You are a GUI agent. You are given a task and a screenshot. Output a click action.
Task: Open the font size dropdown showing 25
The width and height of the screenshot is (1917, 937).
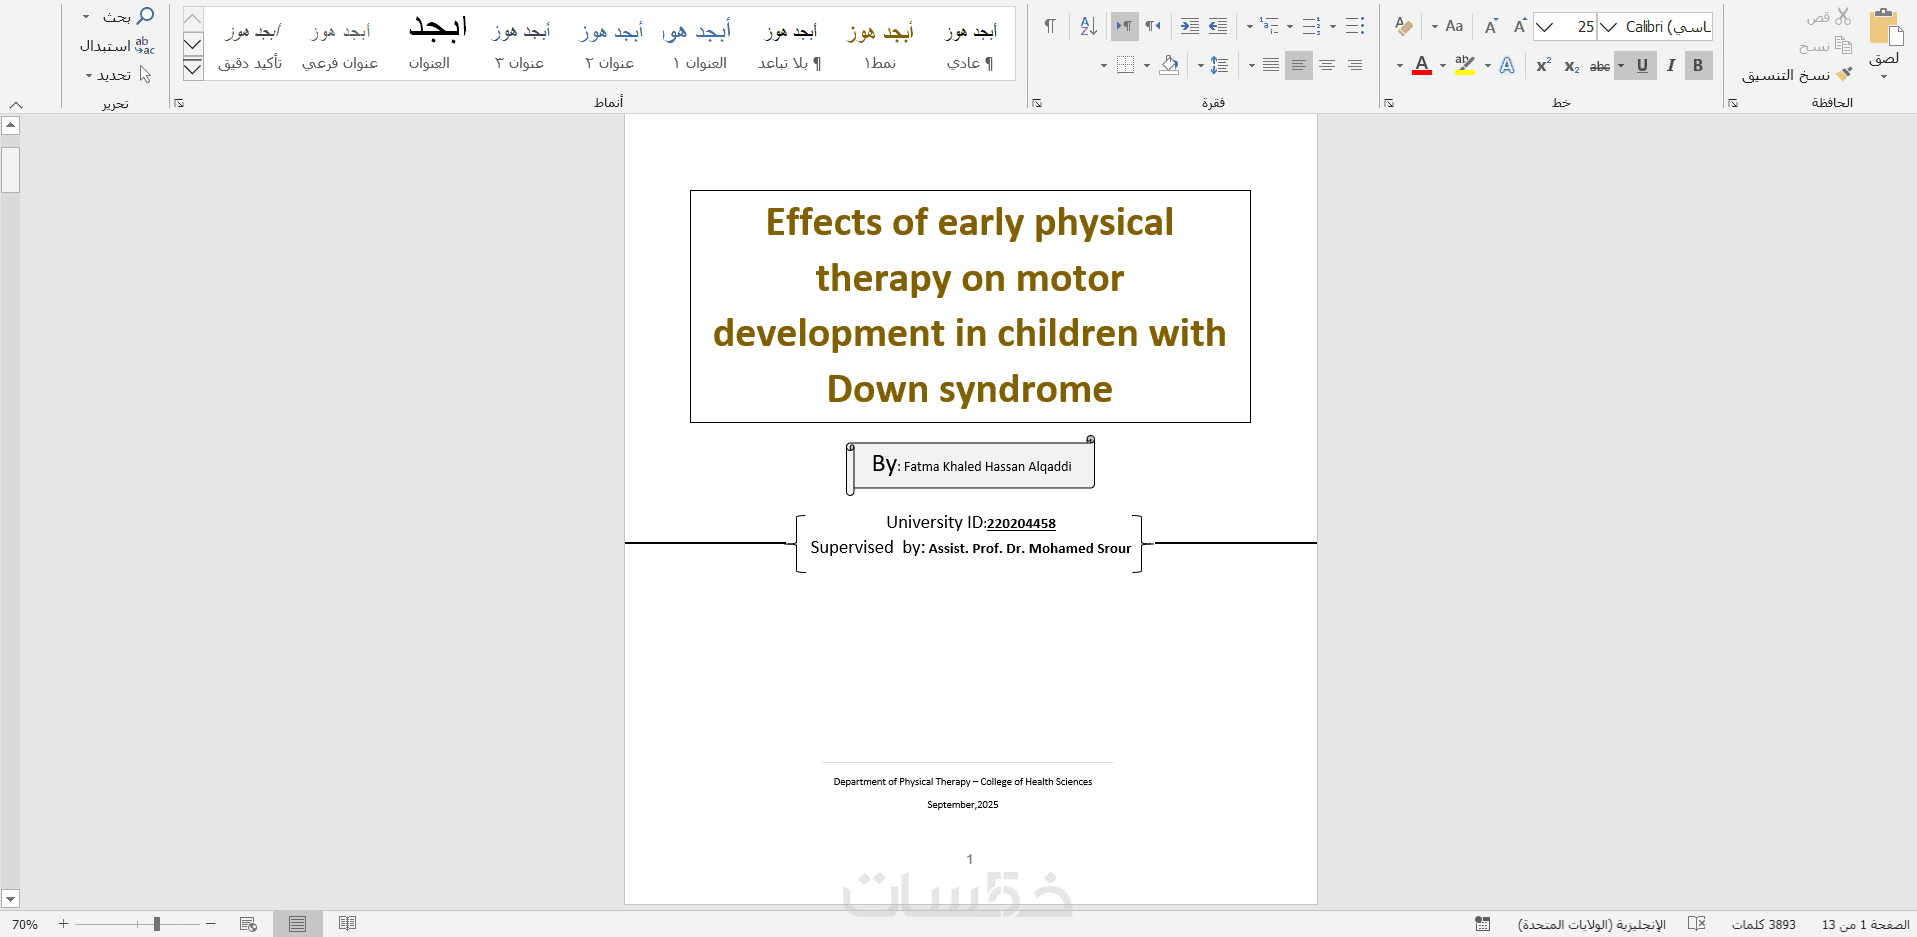click(1545, 27)
